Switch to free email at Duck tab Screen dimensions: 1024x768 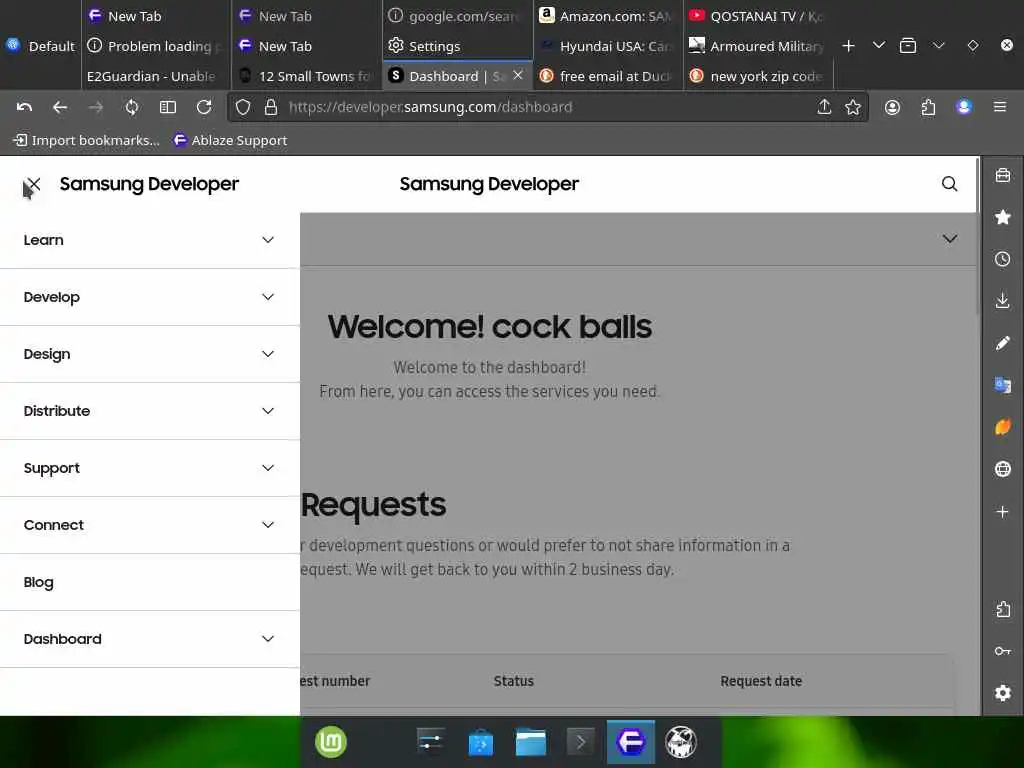click(x=608, y=76)
